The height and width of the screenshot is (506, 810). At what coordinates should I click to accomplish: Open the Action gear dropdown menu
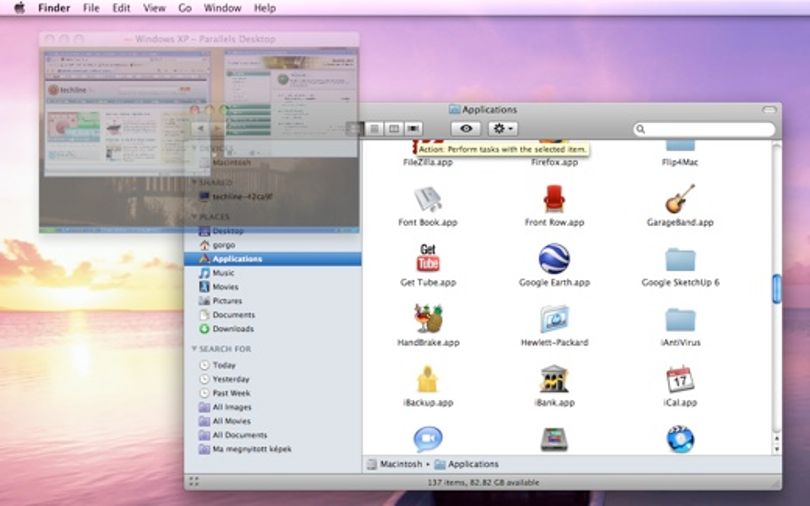pos(502,129)
